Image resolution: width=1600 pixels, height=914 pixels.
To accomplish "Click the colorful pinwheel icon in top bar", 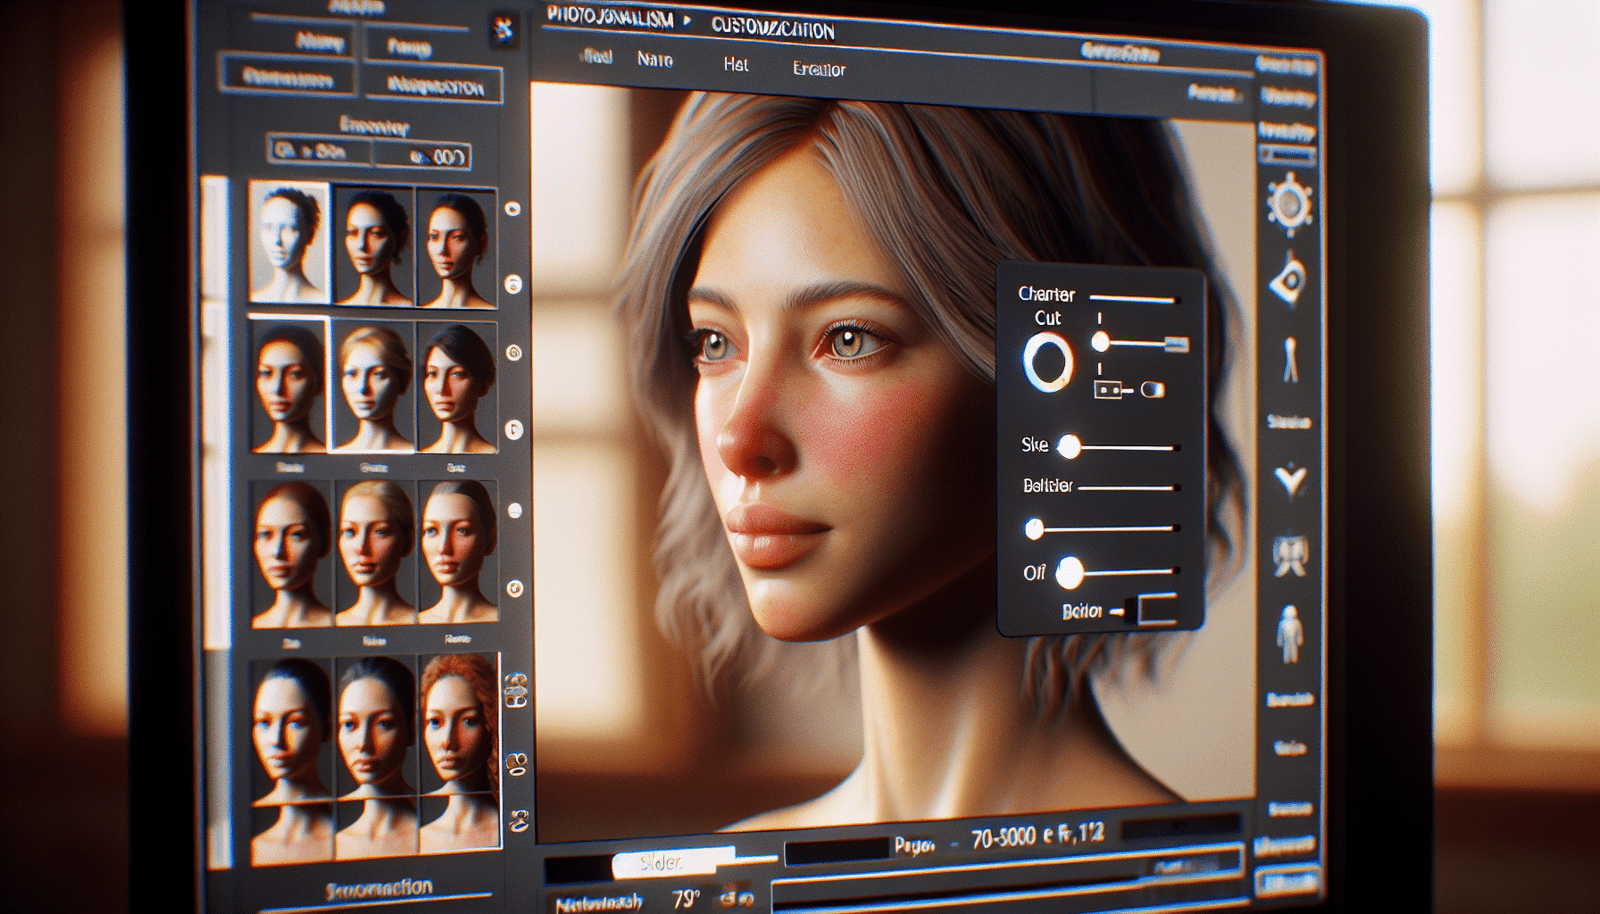I will coord(503,30).
